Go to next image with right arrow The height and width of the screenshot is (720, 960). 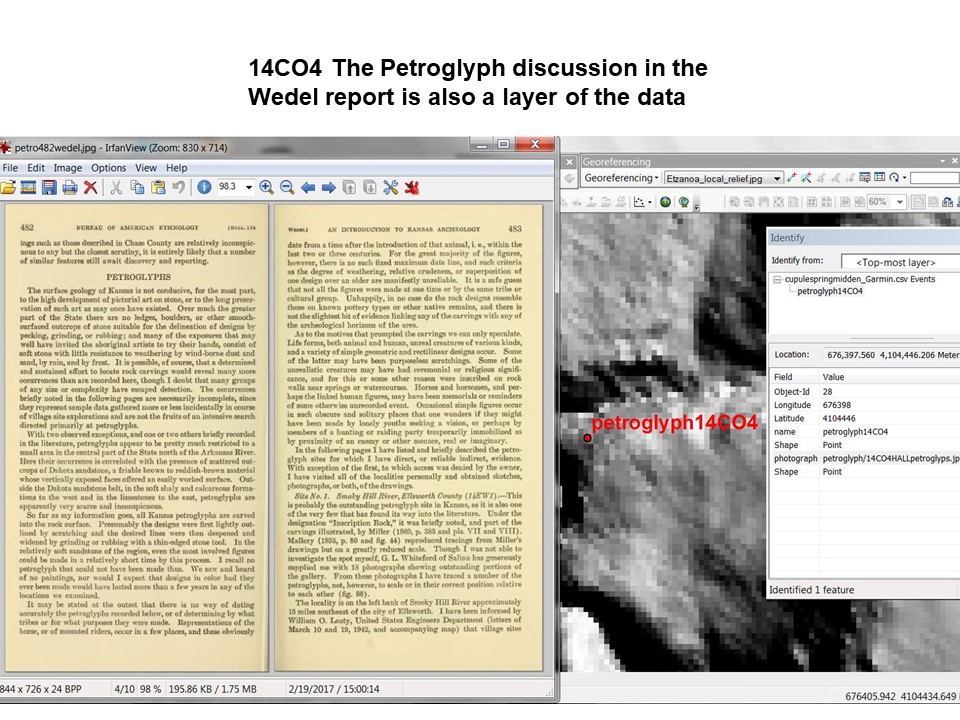coord(328,187)
